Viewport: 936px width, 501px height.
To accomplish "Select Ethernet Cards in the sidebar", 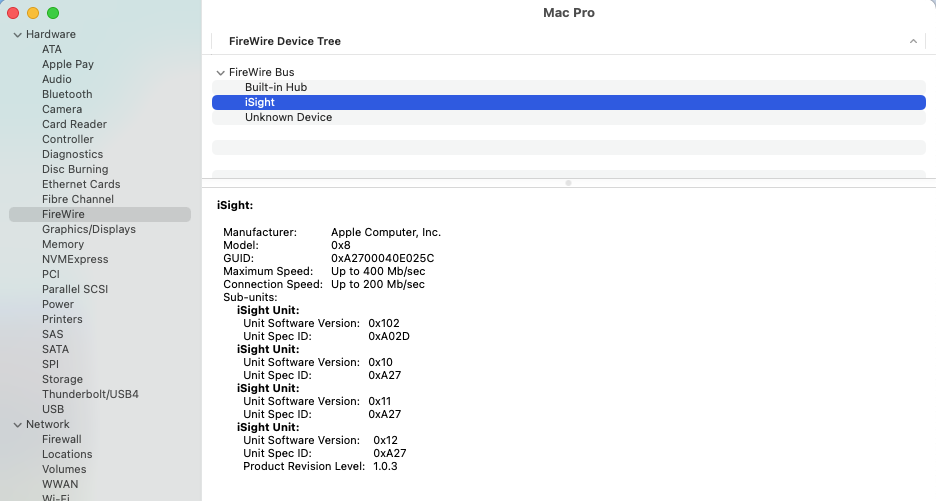I will pyautogui.click(x=81, y=184).
